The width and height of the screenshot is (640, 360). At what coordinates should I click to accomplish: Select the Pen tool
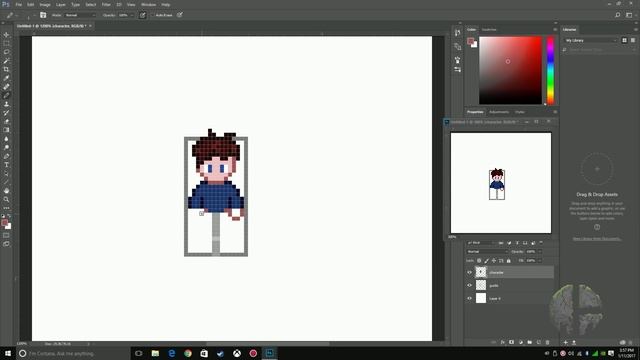click(x=6, y=156)
